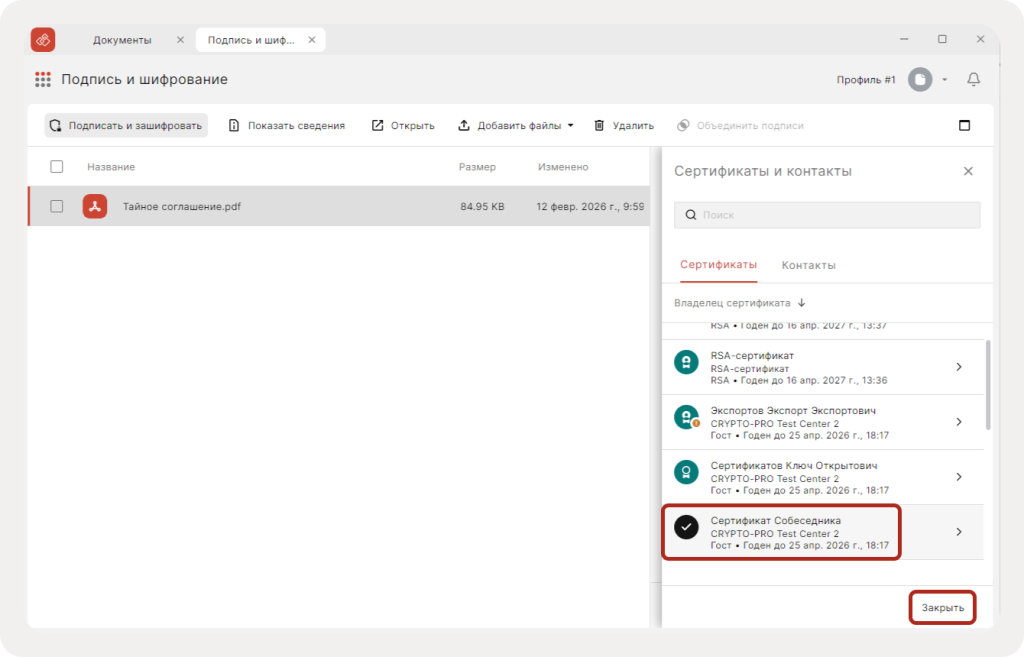1024x657 pixels.
Task: Click the Закрыть button
Action: pos(942,607)
